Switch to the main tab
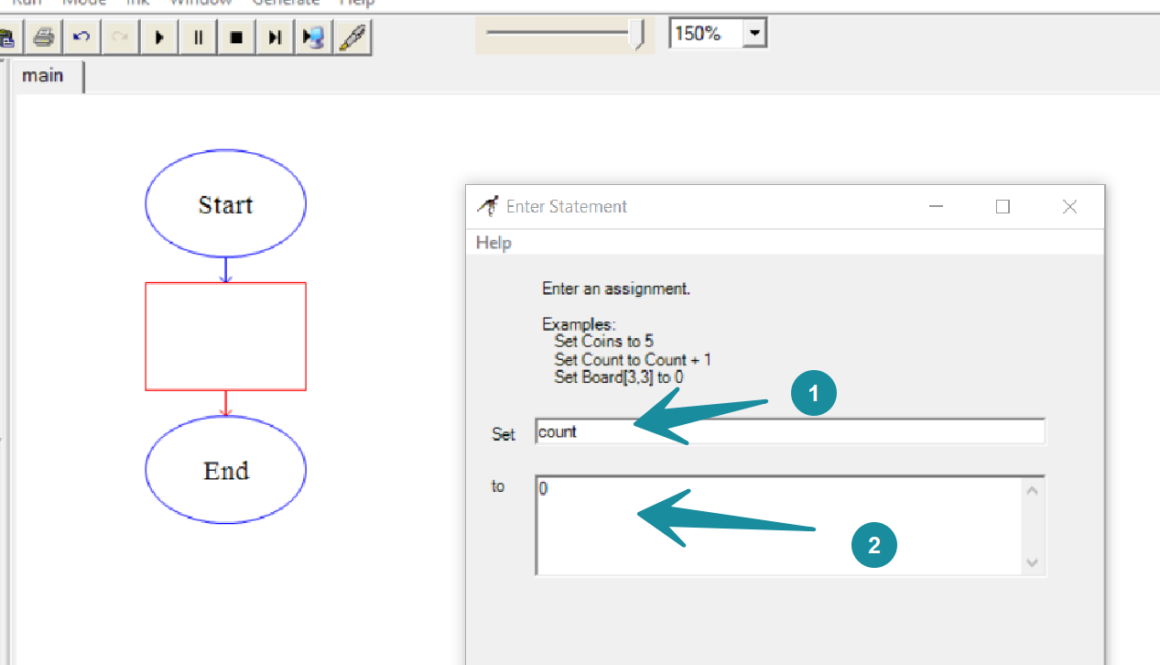 click(43, 76)
